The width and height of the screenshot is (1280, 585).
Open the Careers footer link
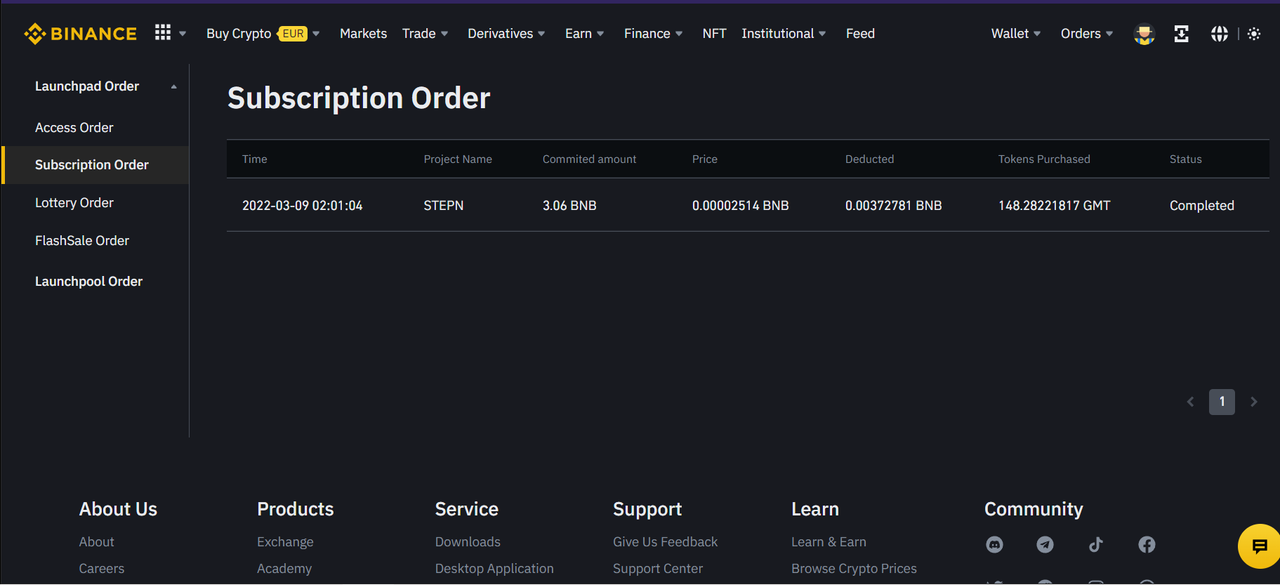click(102, 569)
